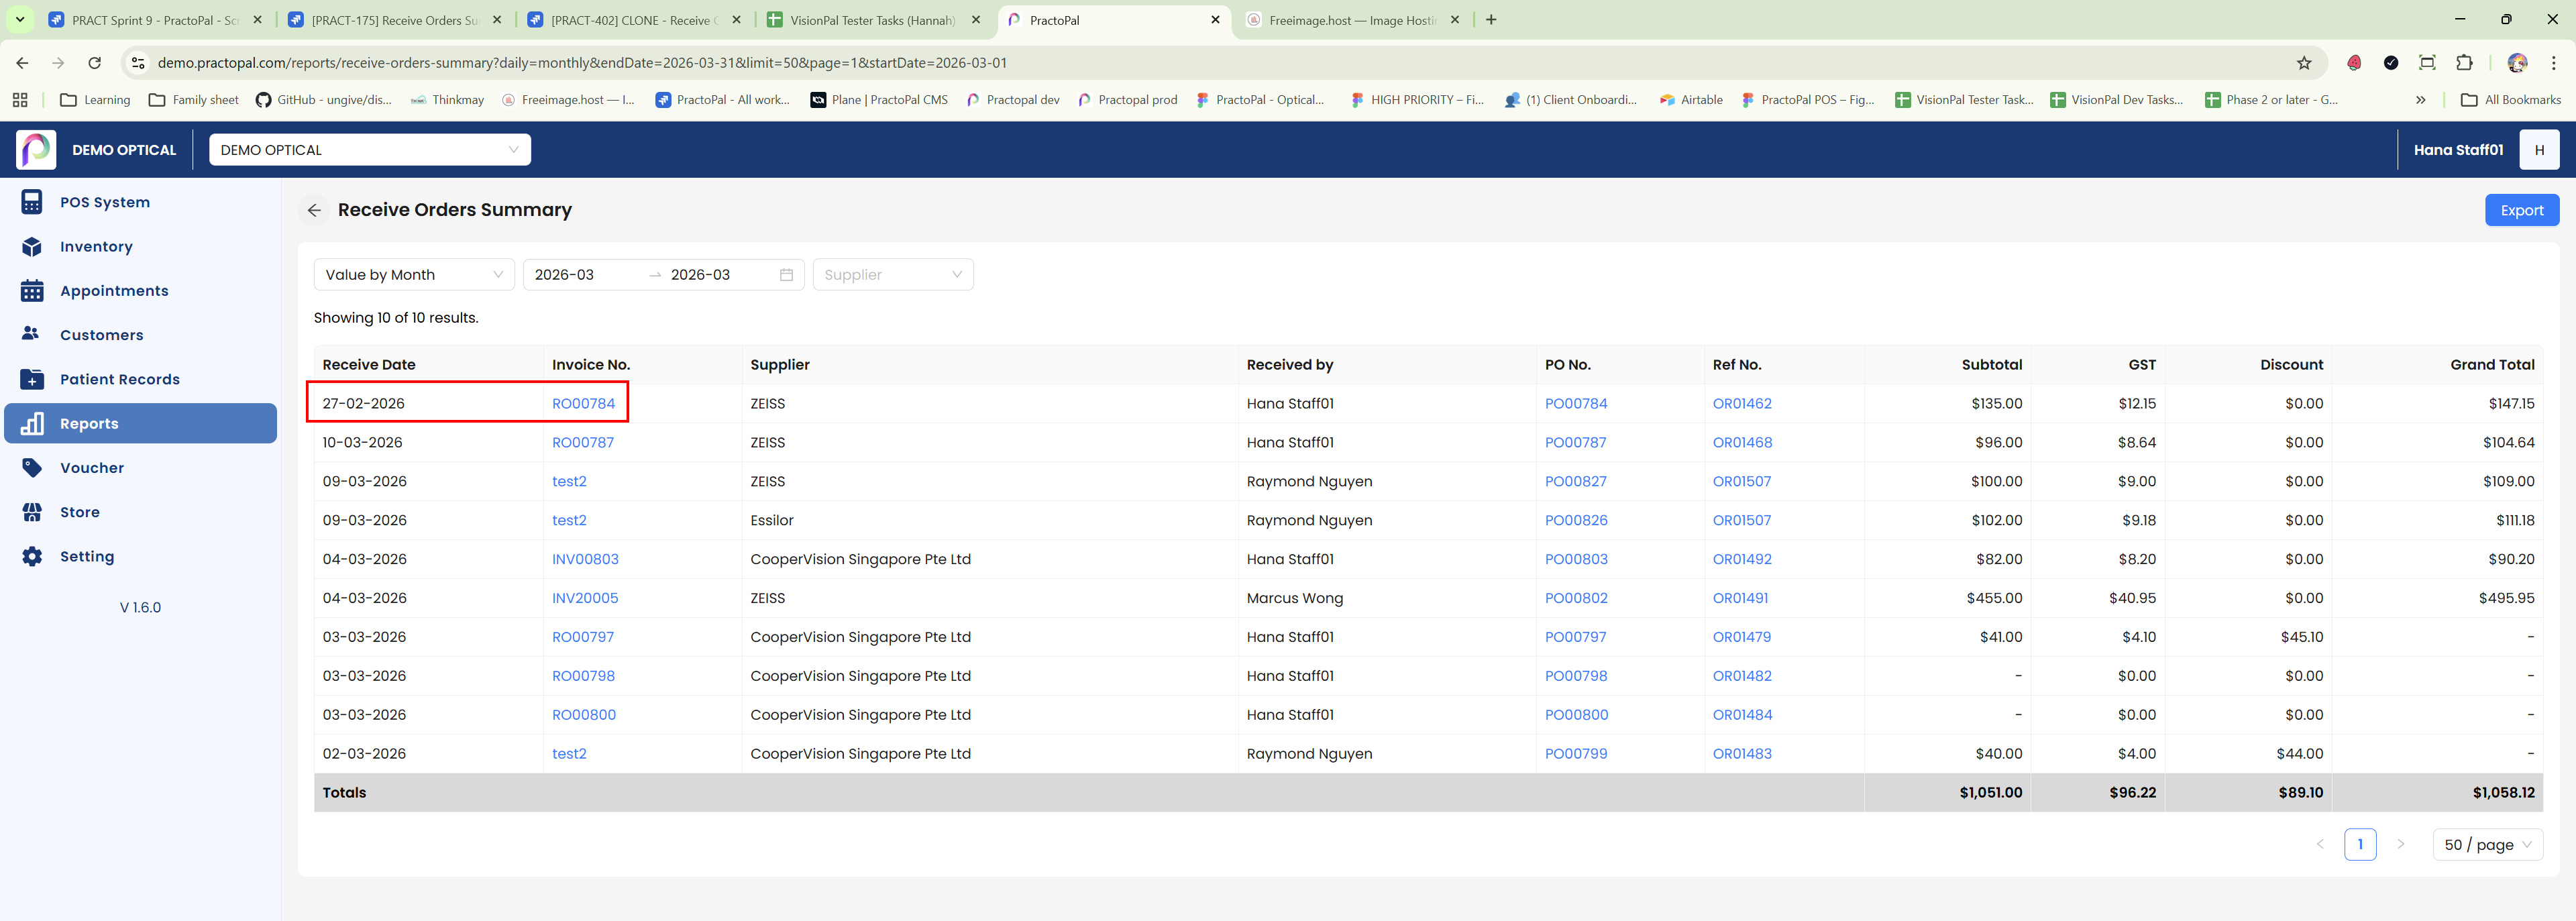Open the Store shop icon
The width and height of the screenshot is (2576, 921).
coord(32,512)
